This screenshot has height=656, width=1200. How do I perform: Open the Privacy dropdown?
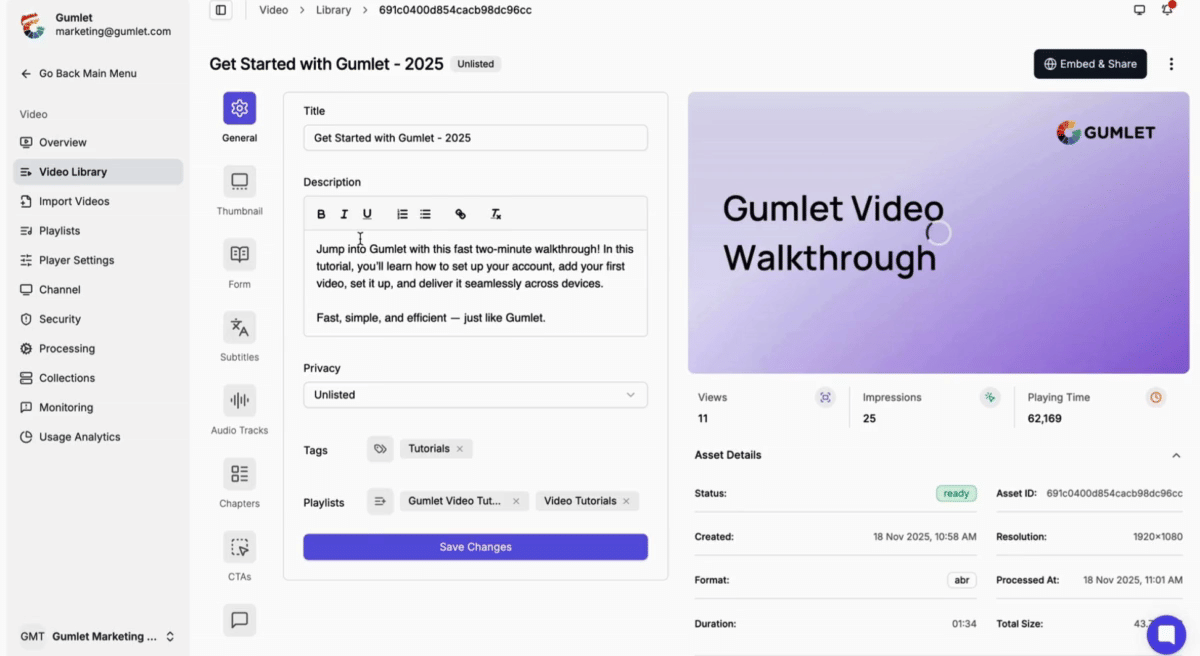pos(475,395)
